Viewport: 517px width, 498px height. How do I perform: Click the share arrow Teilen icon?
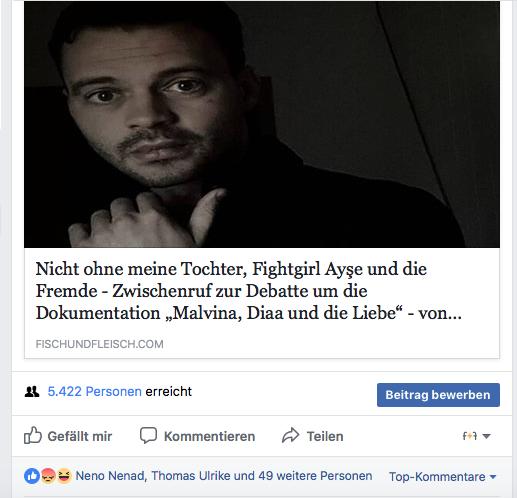coord(291,435)
